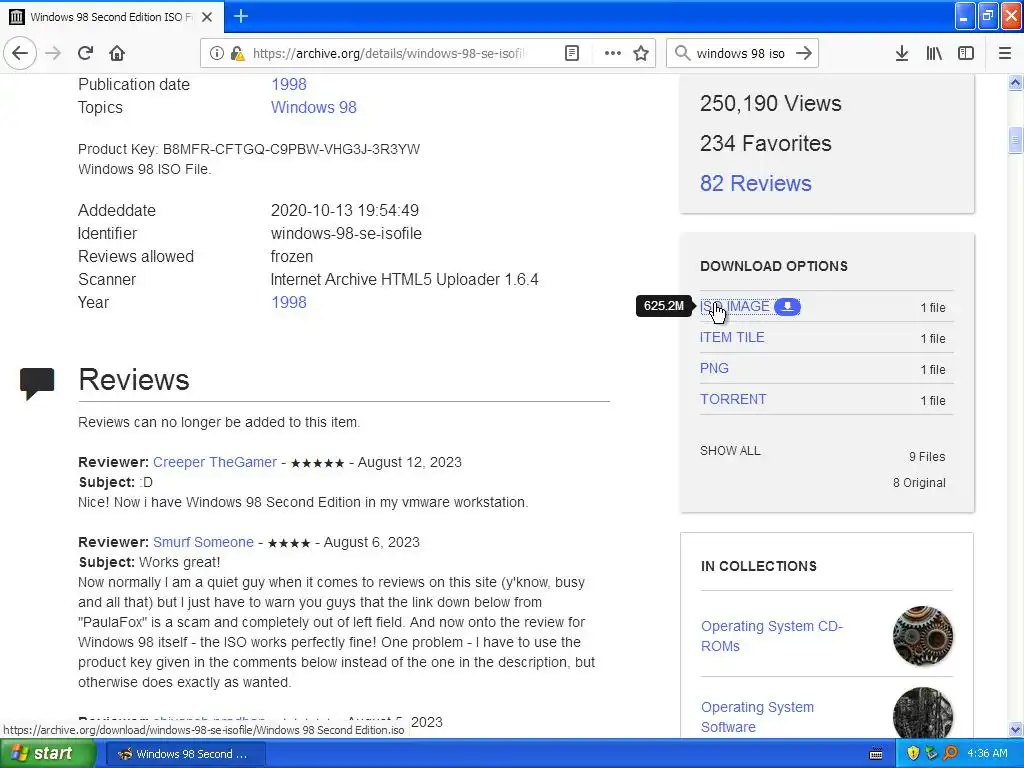Click the Reviews section heading

pos(134,379)
